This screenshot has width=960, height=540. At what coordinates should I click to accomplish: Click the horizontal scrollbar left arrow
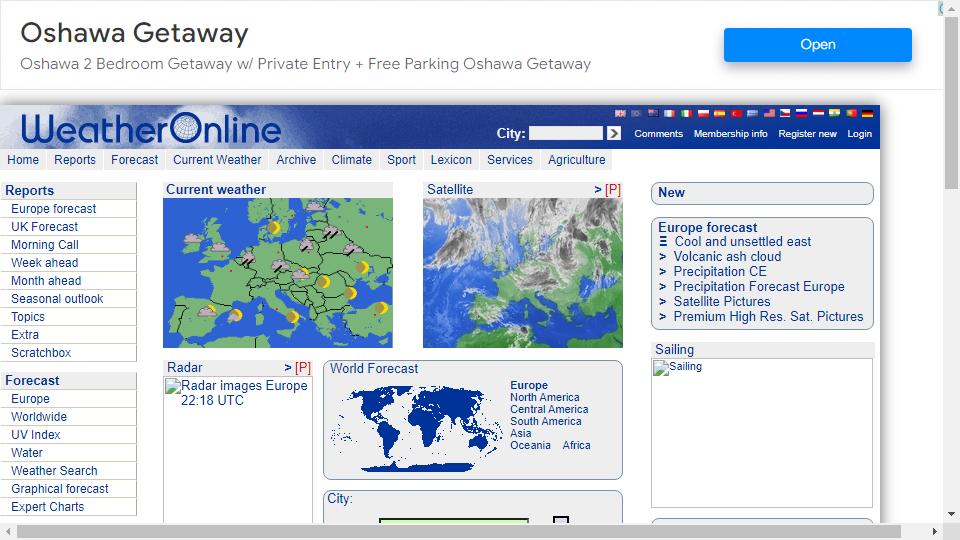(8, 531)
